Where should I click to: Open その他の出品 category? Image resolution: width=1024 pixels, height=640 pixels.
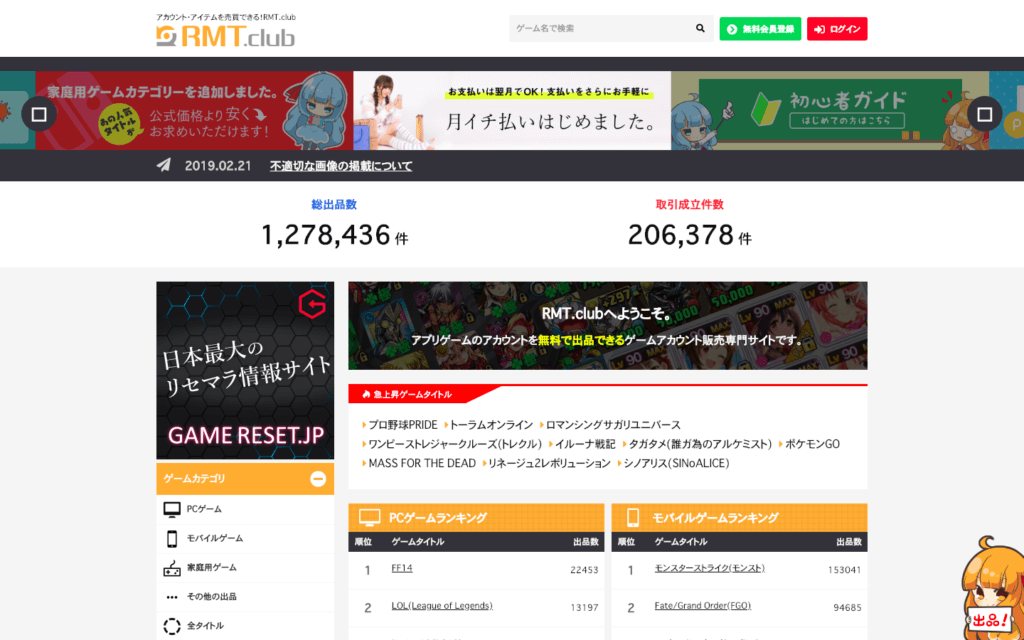pos(245,596)
